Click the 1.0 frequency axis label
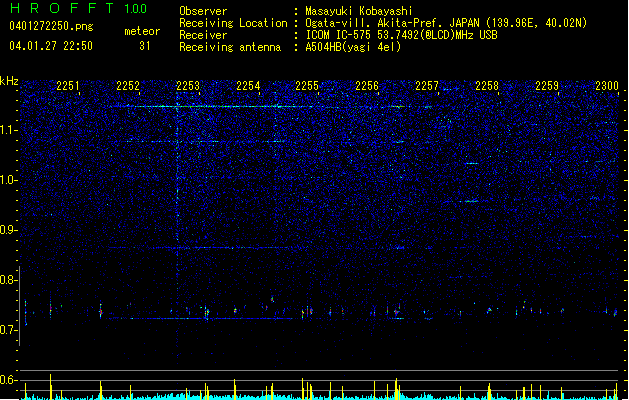 pyautogui.click(x=8, y=180)
